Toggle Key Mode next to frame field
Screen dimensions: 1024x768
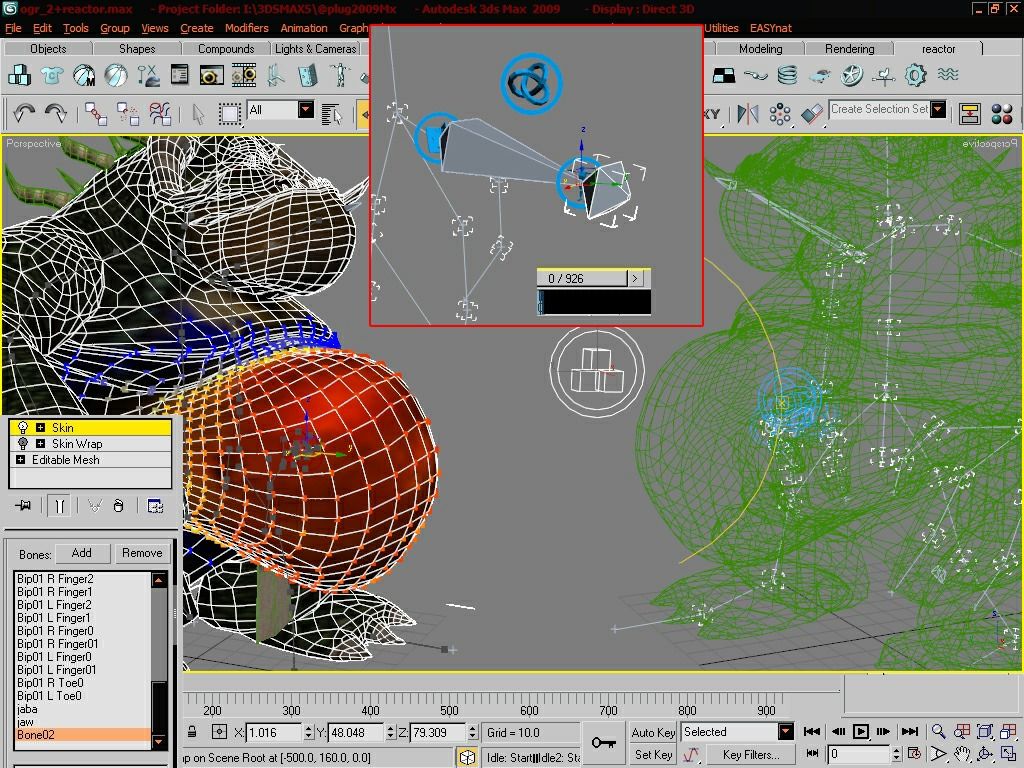click(x=812, y=754)
